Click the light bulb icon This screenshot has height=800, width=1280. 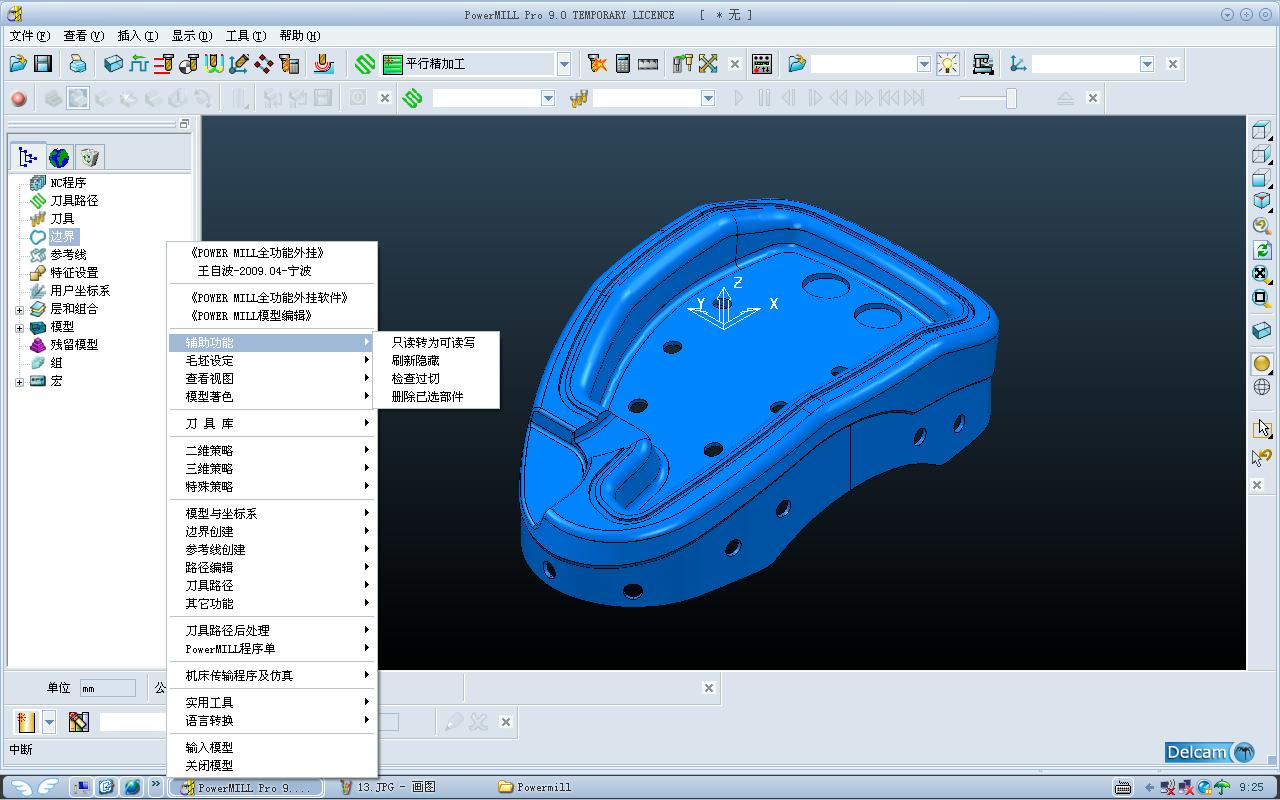tap(947, 64)
